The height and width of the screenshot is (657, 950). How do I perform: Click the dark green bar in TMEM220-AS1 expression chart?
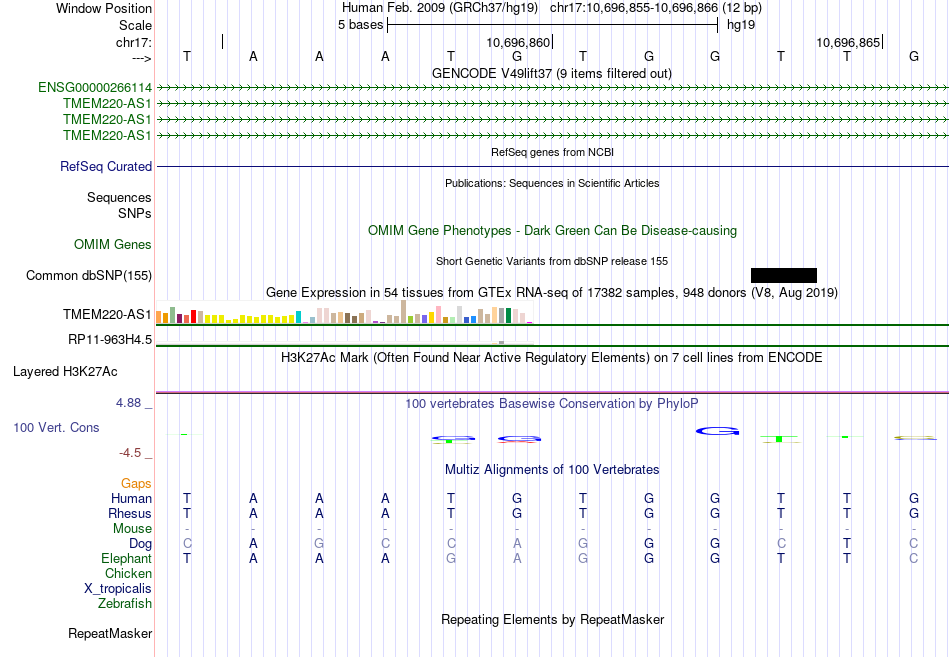[x=508, y=315]
